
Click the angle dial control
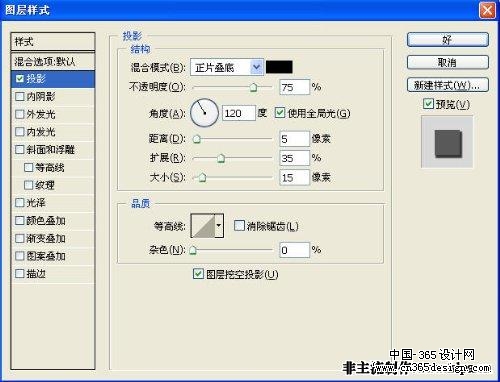click(x=204, y=113)
